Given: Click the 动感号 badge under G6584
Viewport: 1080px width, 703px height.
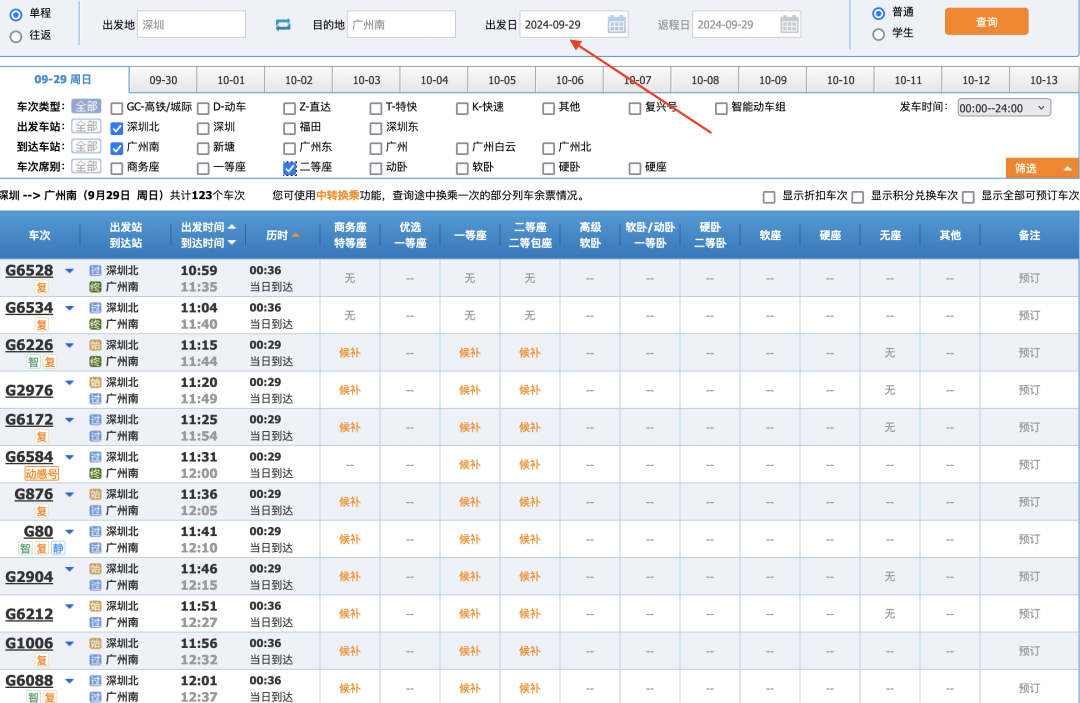Looking at the screenshot, I should (41, 474).
